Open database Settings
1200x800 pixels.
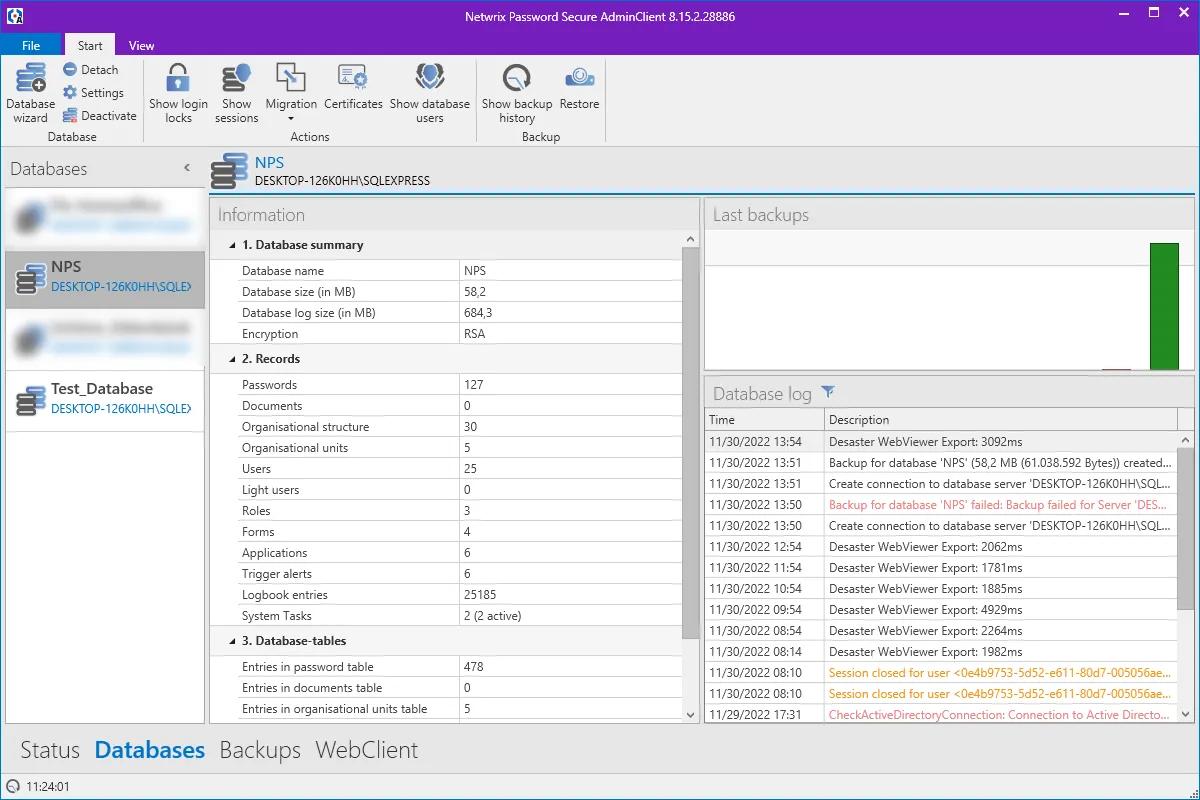click(x=93, y=92)
